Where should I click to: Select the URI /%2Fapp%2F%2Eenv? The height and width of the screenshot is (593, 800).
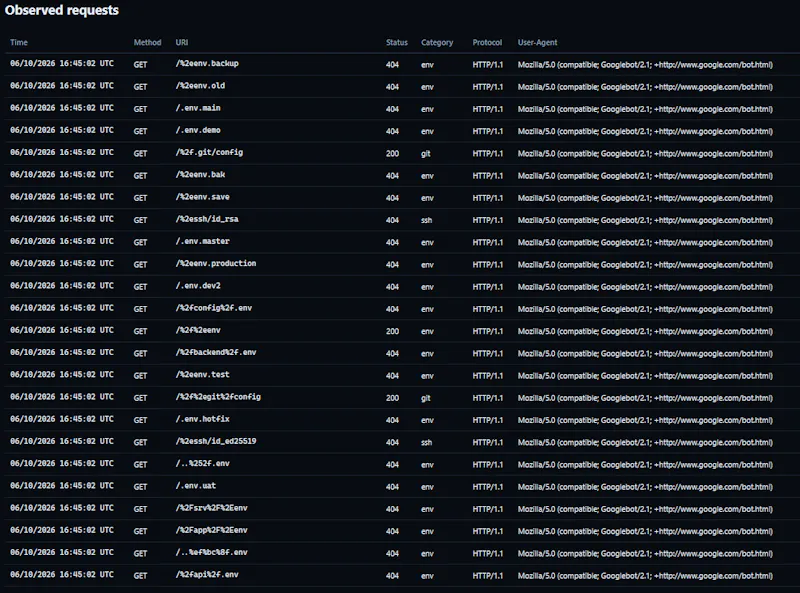(x=211, y=530)
